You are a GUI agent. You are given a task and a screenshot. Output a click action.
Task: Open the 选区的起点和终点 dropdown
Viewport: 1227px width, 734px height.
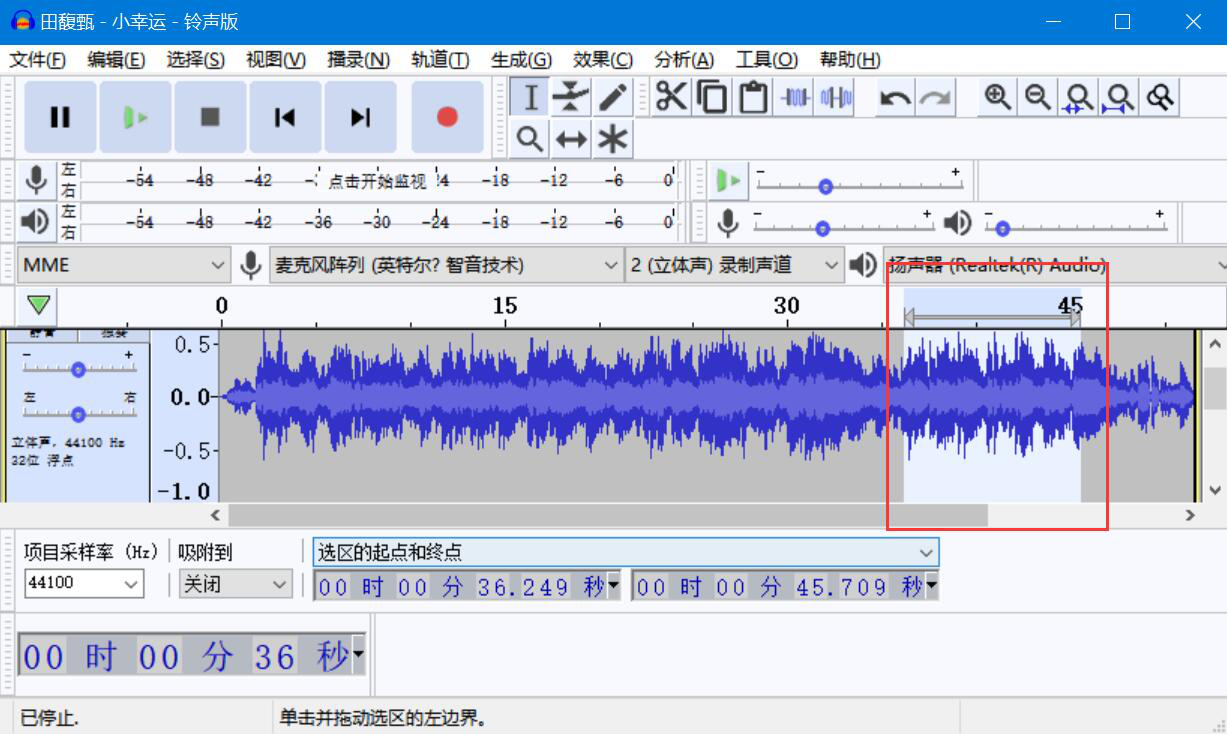(626, 552)
